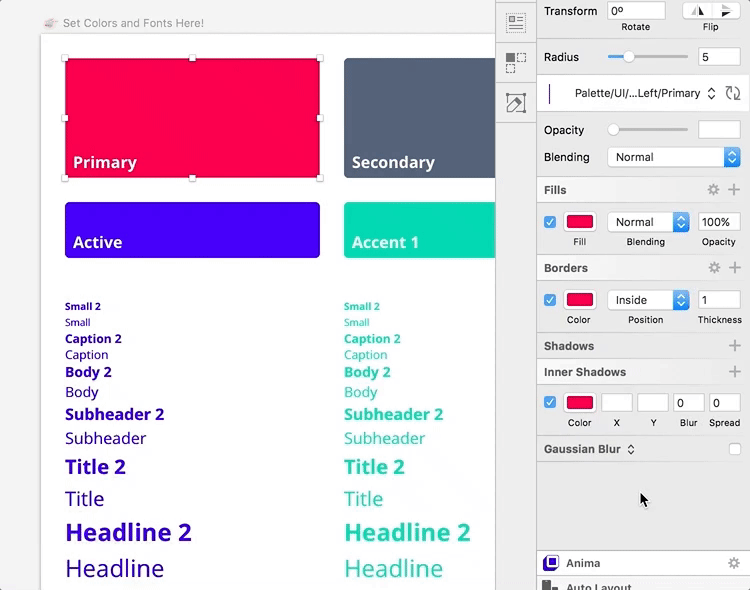Click the inner shadow X field
This screenshot has height=590, width=750.
coord(617,402)
